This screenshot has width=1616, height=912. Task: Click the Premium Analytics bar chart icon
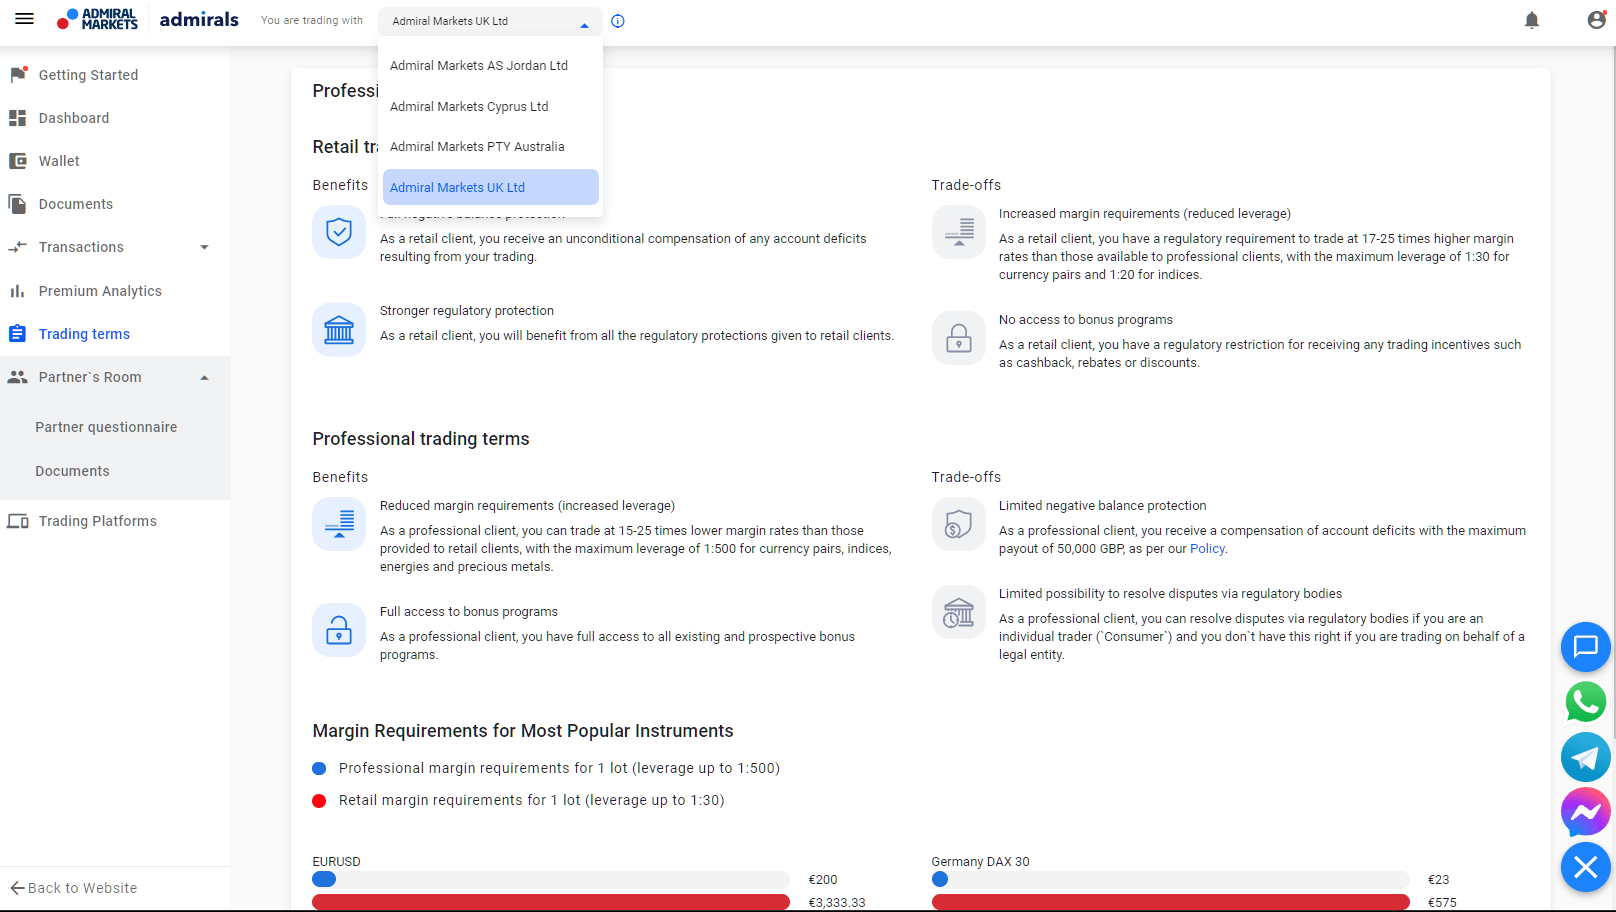[18, 291]
